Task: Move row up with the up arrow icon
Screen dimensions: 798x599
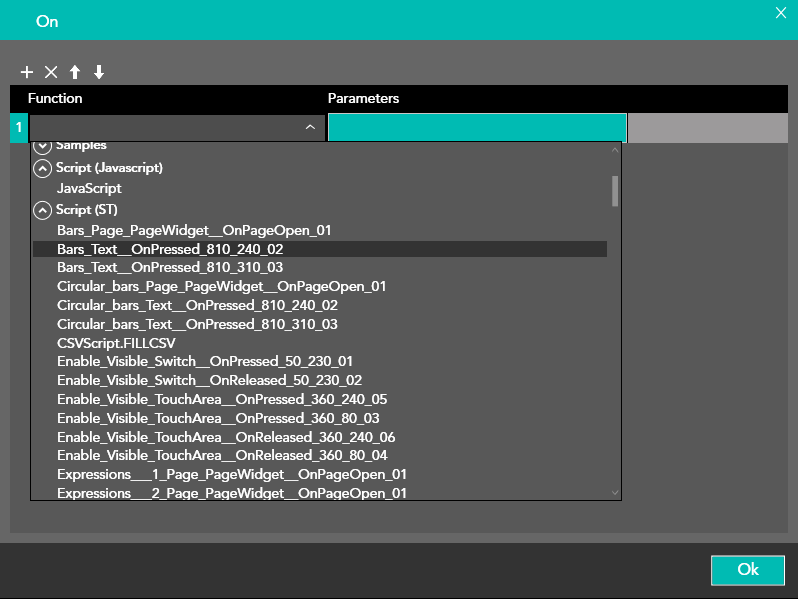Action: pos(75,72)
